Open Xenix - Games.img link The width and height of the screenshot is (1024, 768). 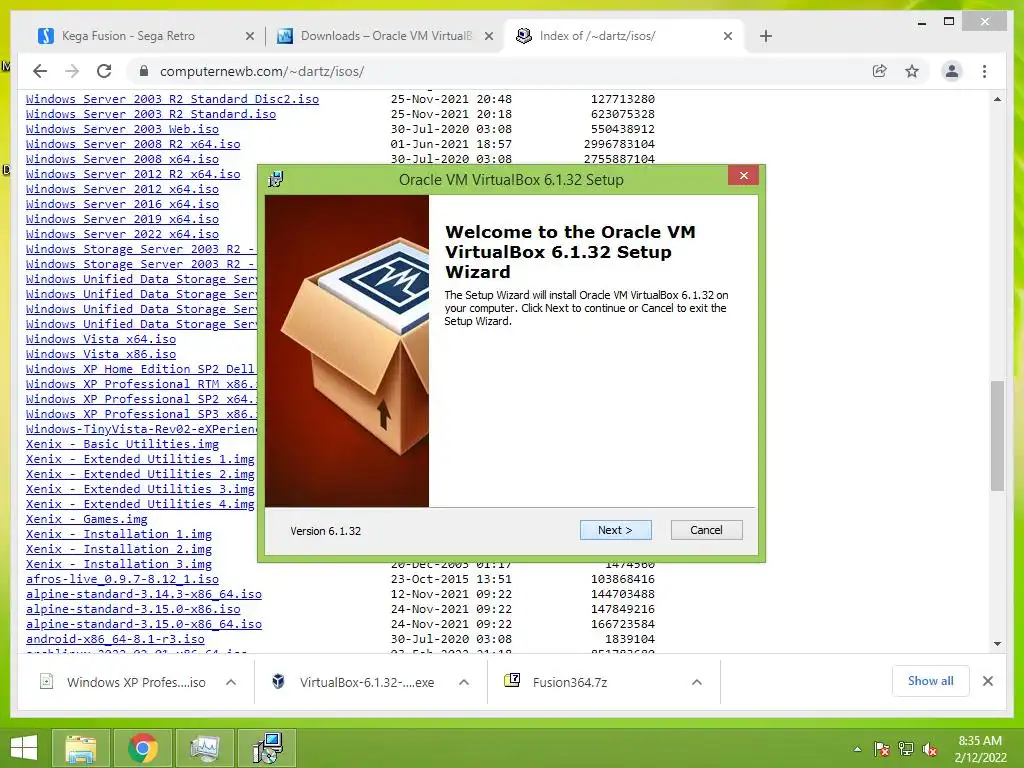86,520
